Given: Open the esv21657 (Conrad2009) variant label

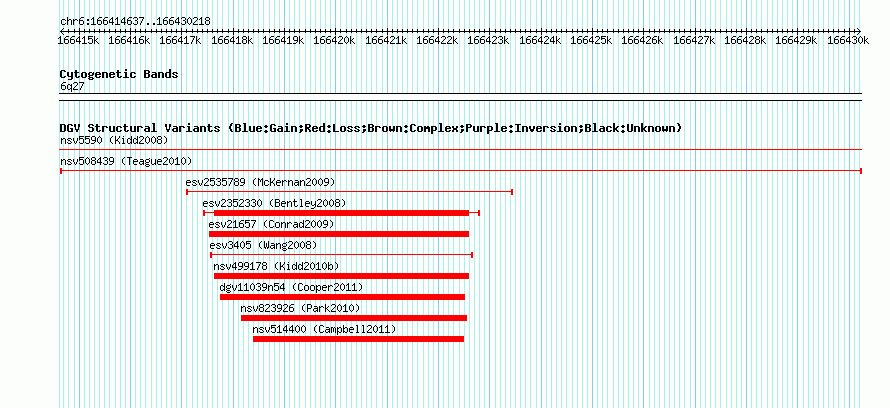Looking at the screenshot, I should 271,224.
